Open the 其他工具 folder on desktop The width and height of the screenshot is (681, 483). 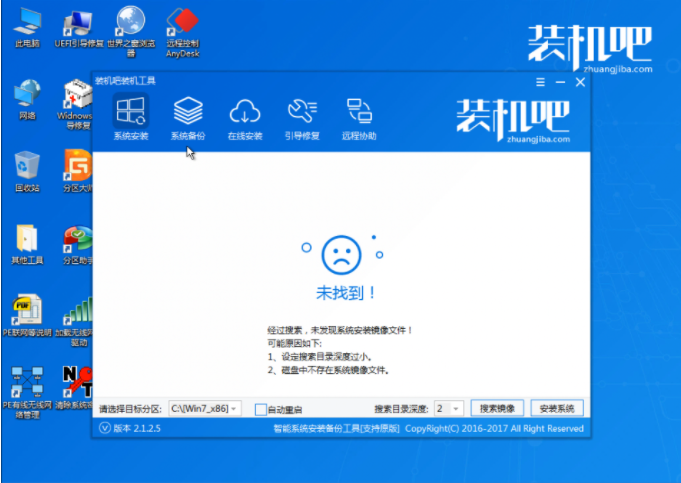pyautogui.click(x=27, y=241)
